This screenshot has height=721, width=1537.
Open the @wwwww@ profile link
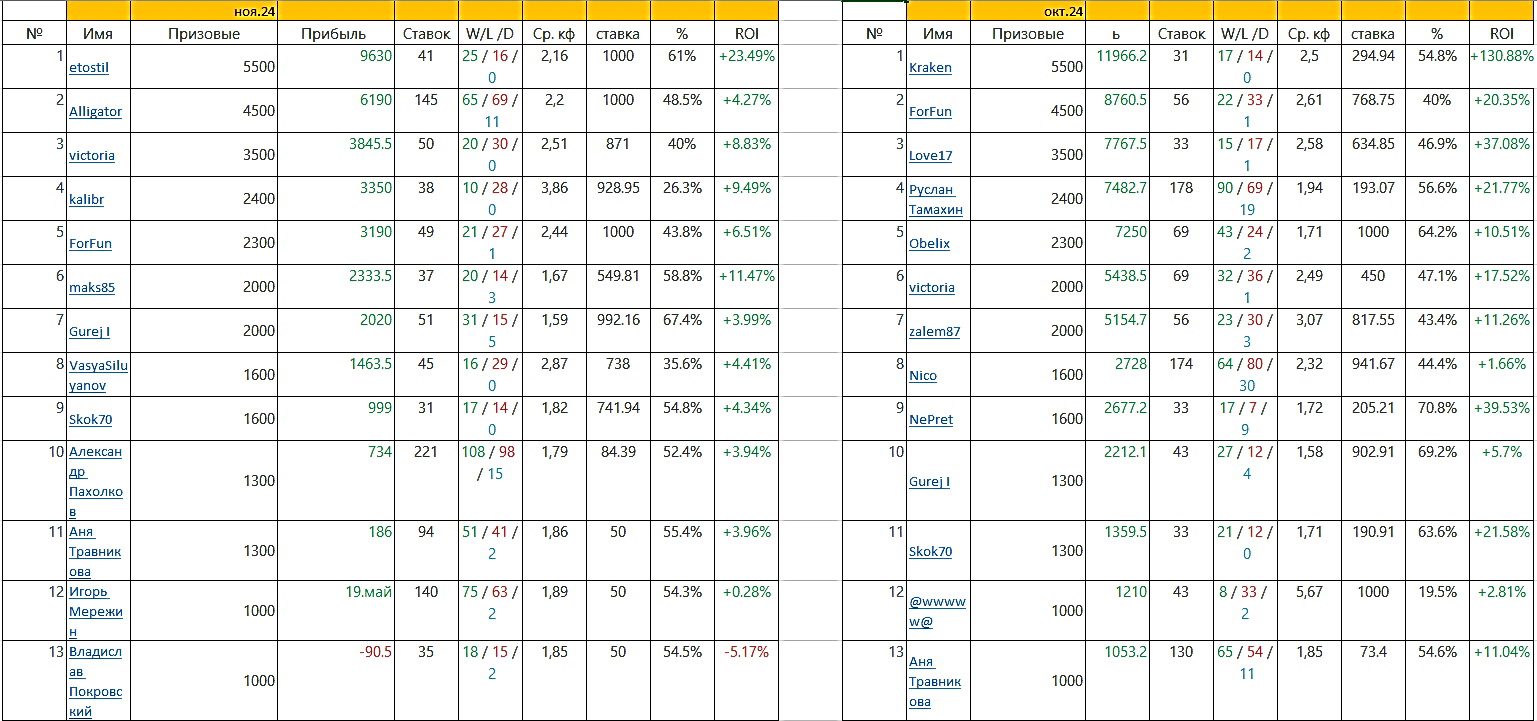click(x=938, y=611)
